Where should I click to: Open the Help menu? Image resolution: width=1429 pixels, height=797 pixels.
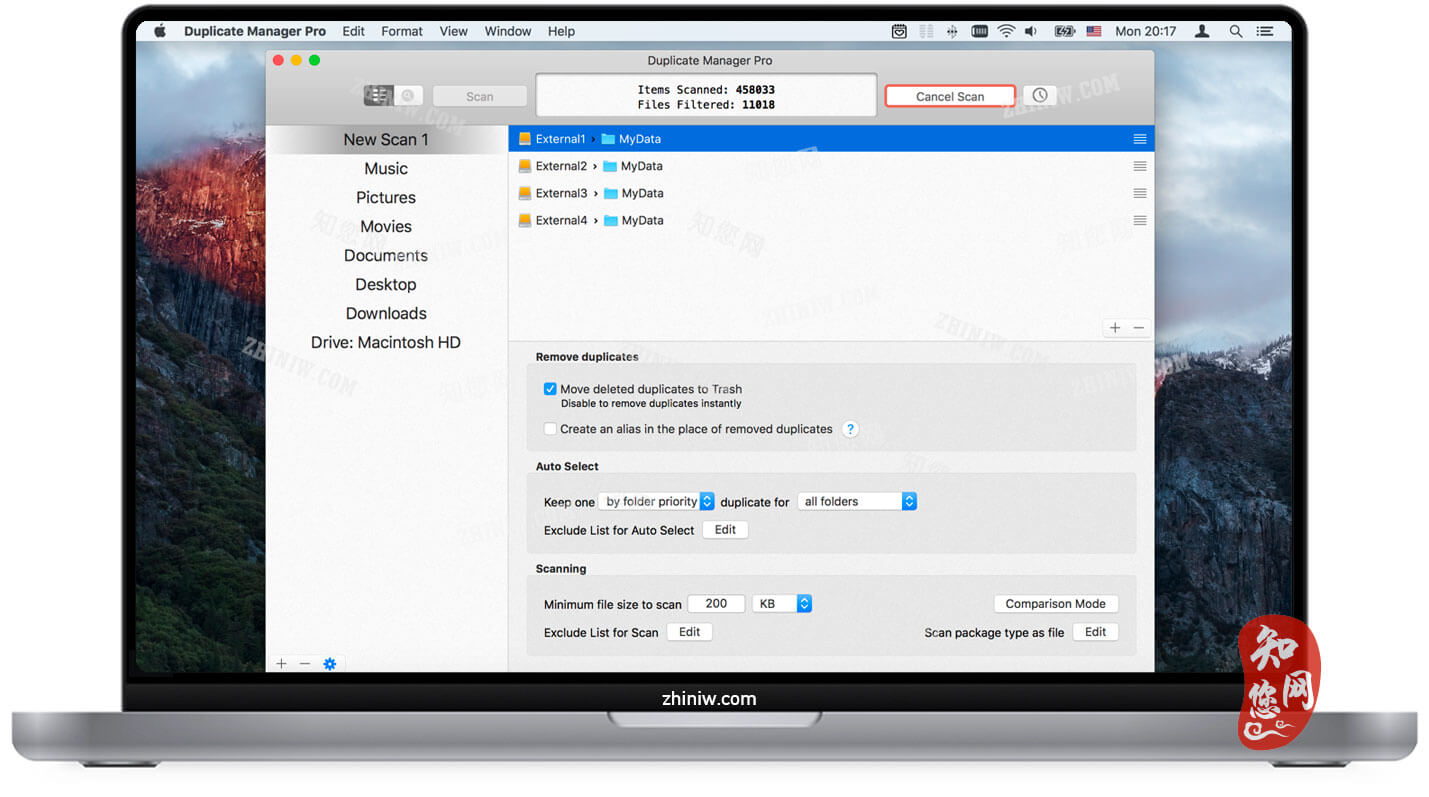(x=561, y=31)
